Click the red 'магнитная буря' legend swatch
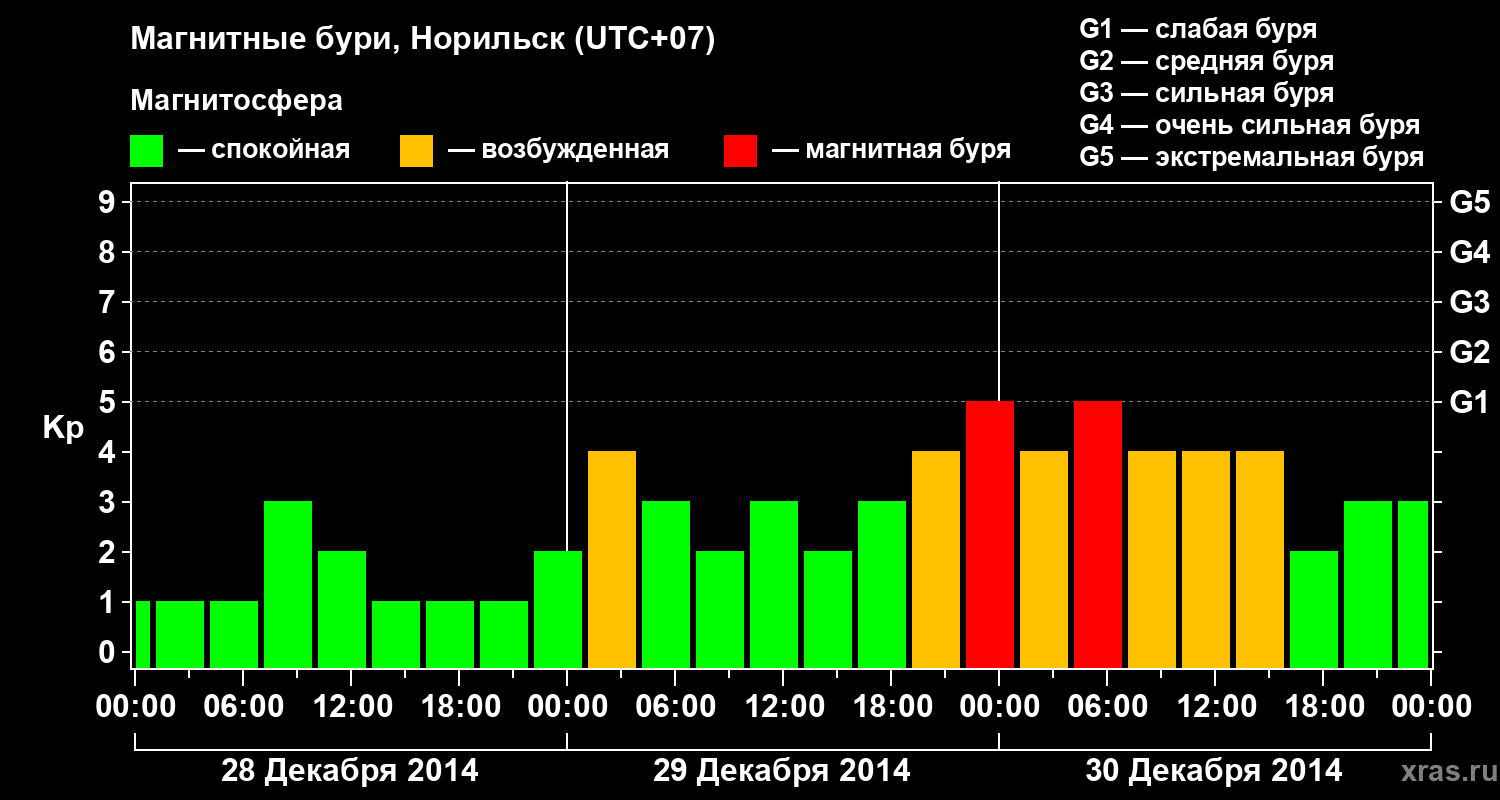This screenshot has height=800, width=1500. click(741, 151)
